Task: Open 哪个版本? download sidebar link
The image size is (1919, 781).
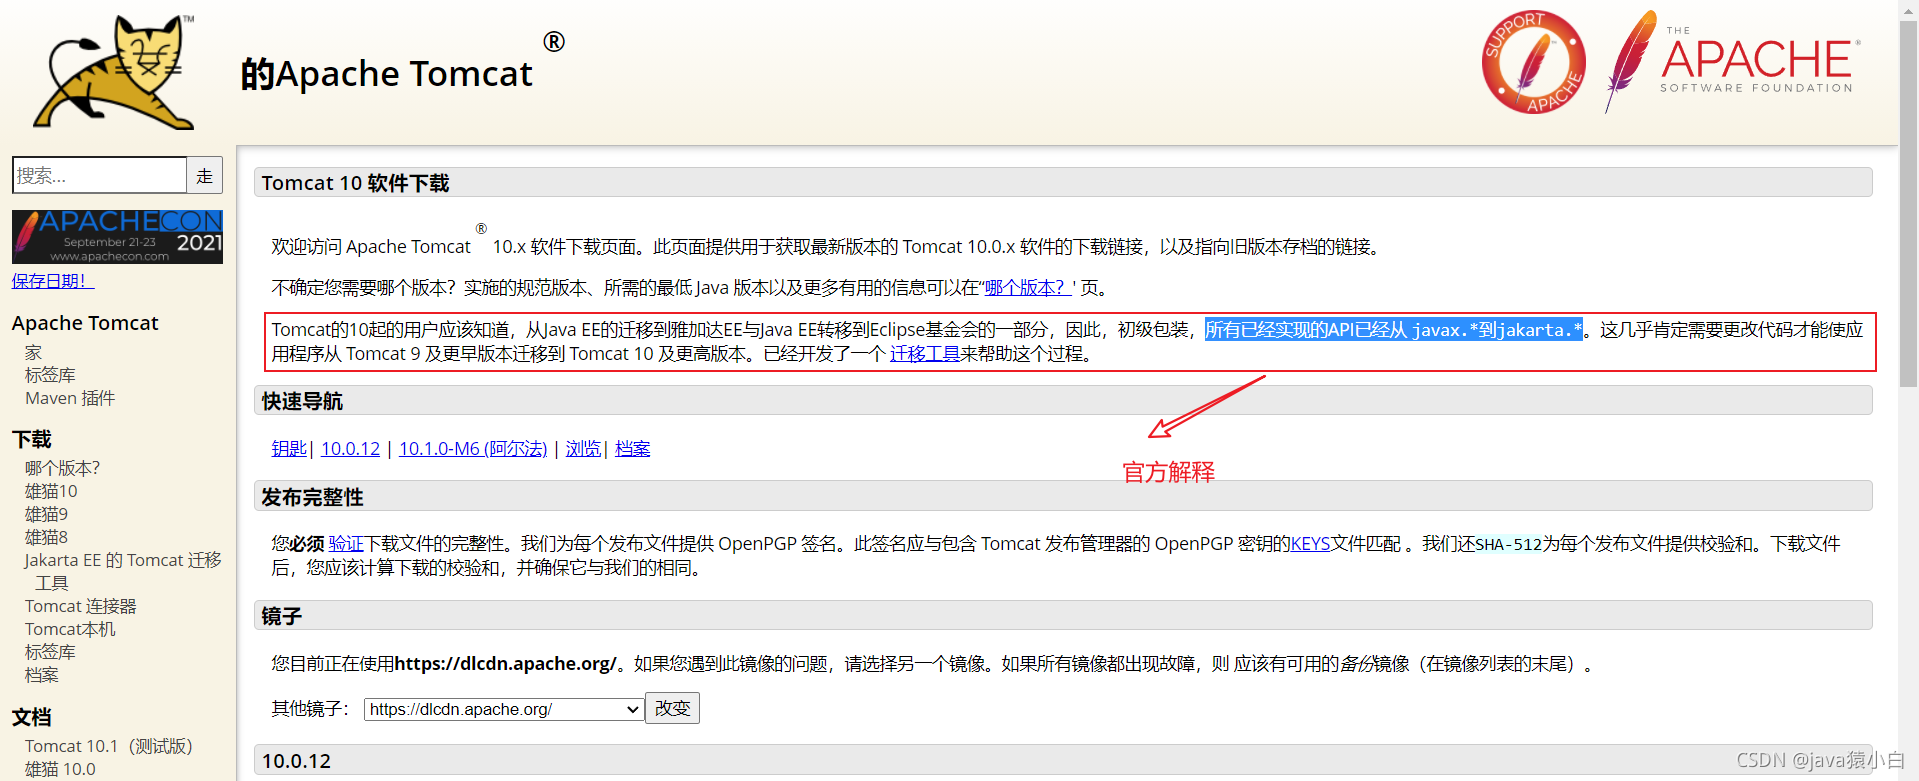Action: pos(62,468)
